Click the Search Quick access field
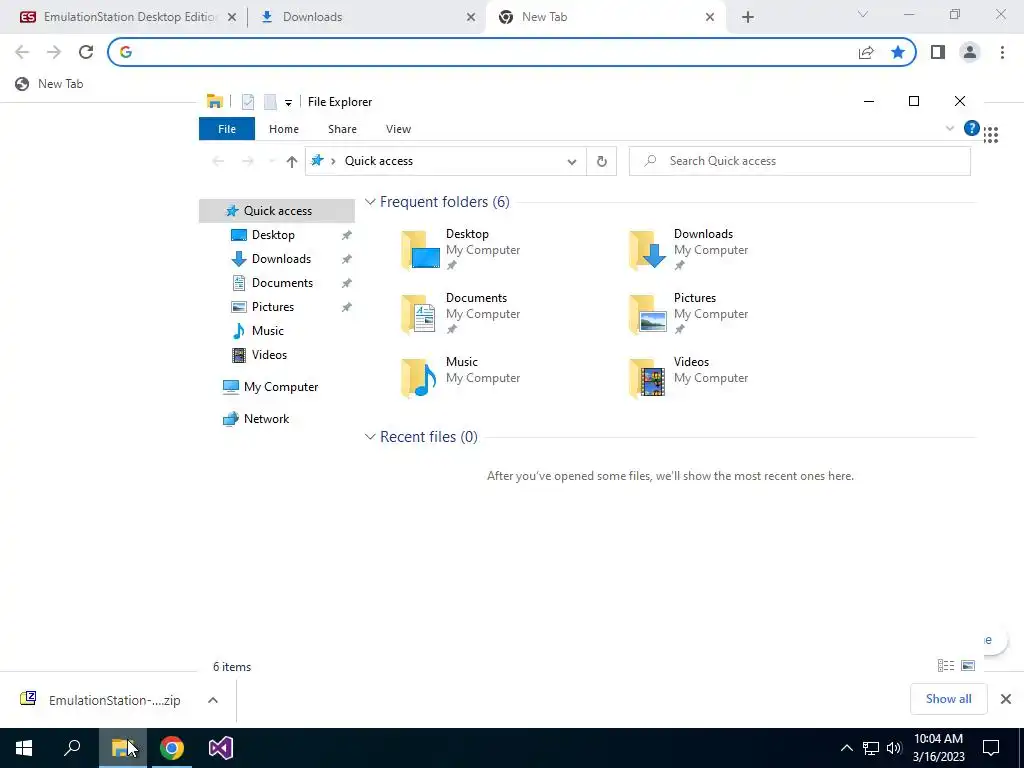Screen dimensions: 1024x768 click(799, 161)
